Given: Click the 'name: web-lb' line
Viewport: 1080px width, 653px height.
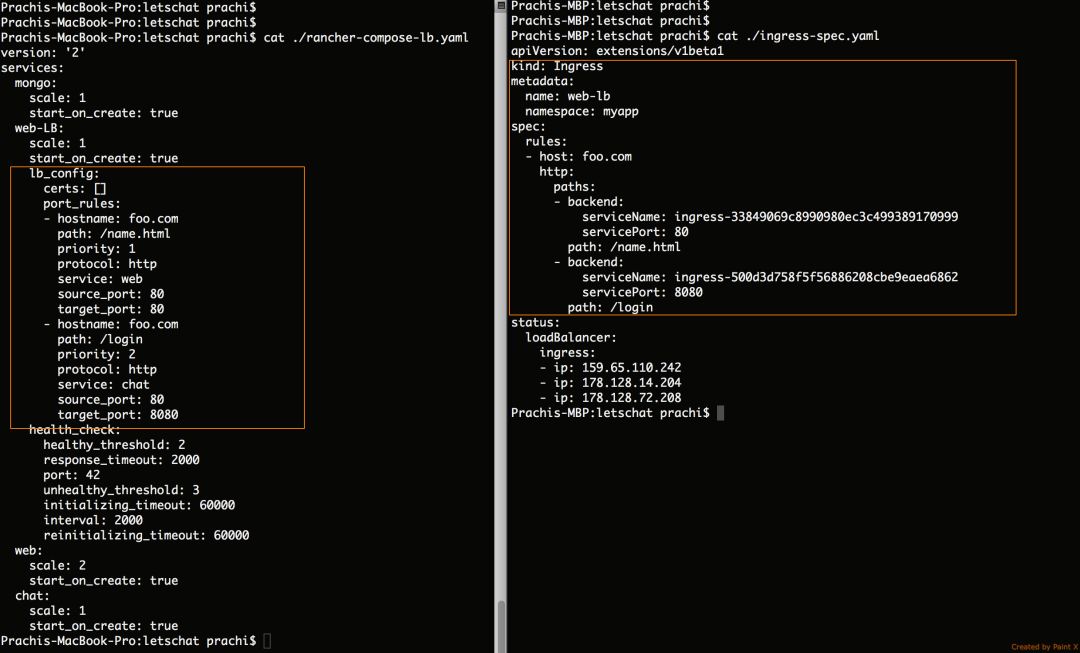Looking at the screenshot, I should (568, 96).
